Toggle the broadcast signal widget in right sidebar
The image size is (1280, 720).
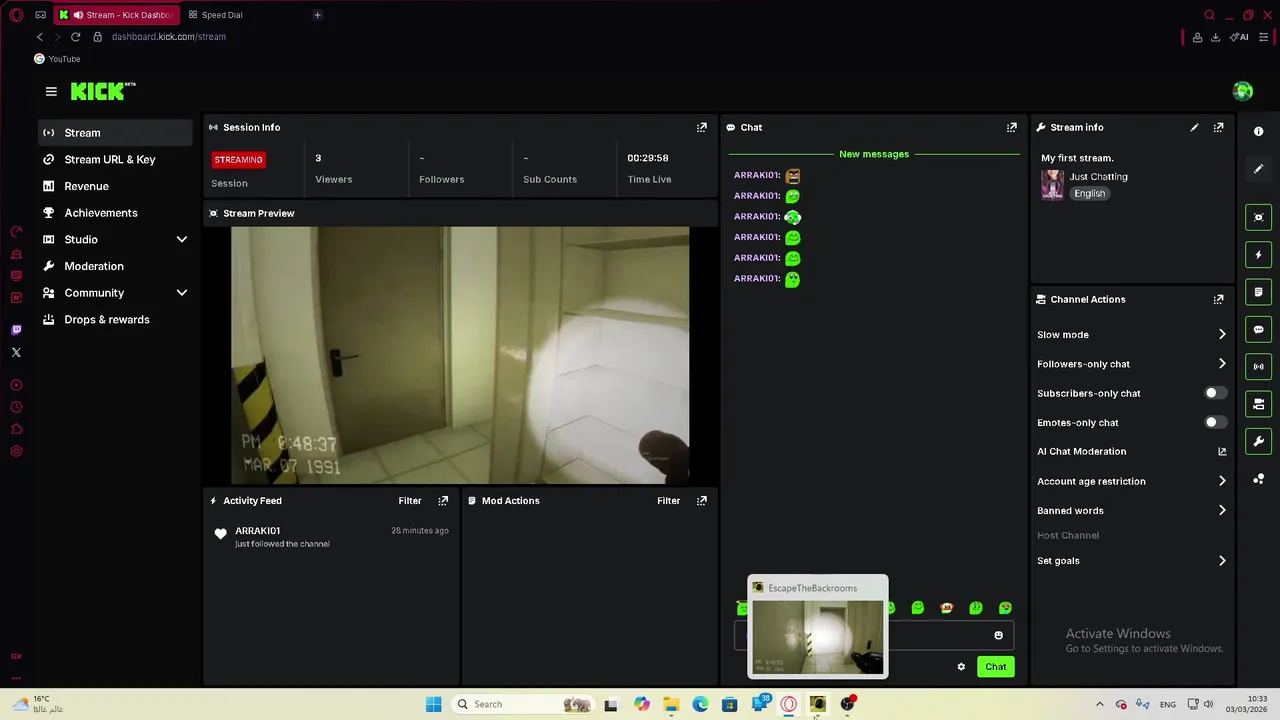pyautogui.click(x=1259, y=366)
